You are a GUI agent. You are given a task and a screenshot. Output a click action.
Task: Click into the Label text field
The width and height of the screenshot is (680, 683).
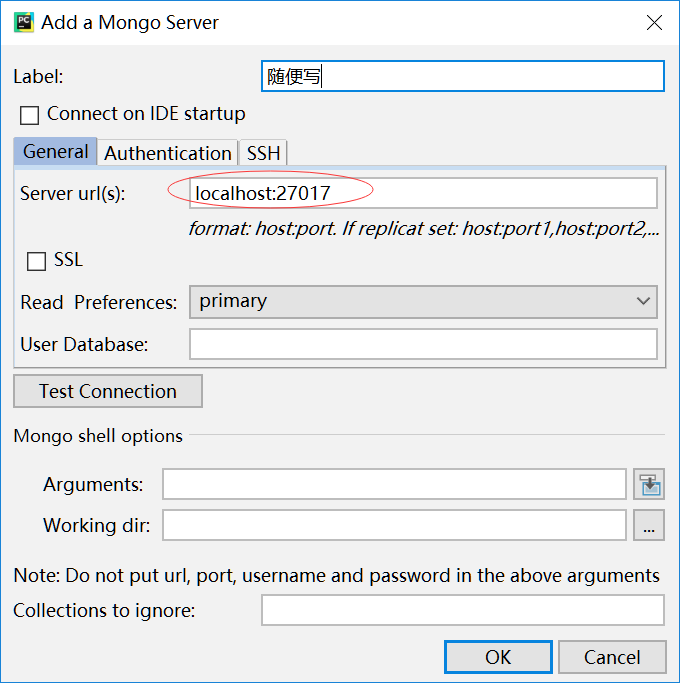pos(462,76)
